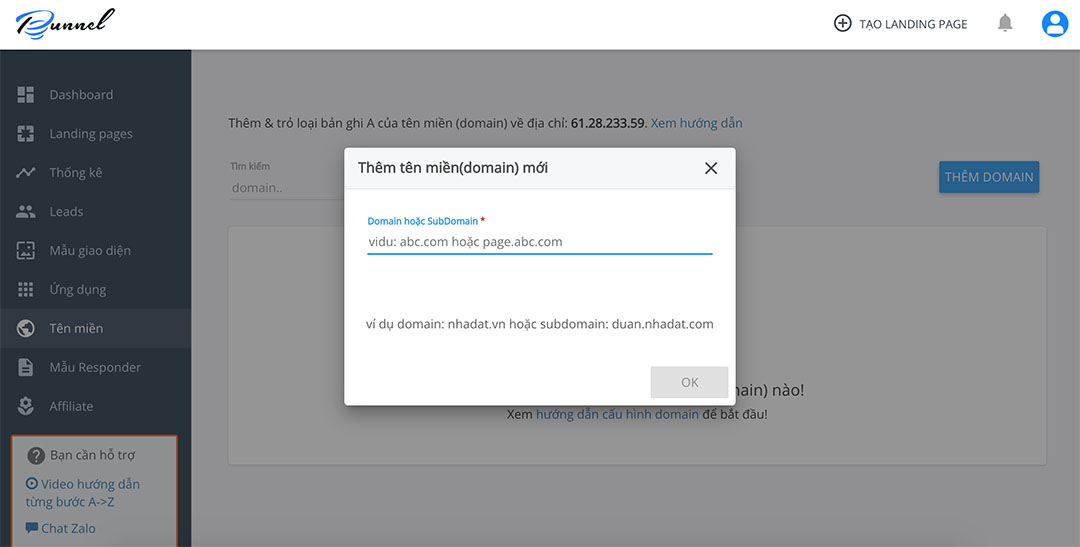Close the add domain dialog
The image size is (1080, 547).
pos(711,168)
